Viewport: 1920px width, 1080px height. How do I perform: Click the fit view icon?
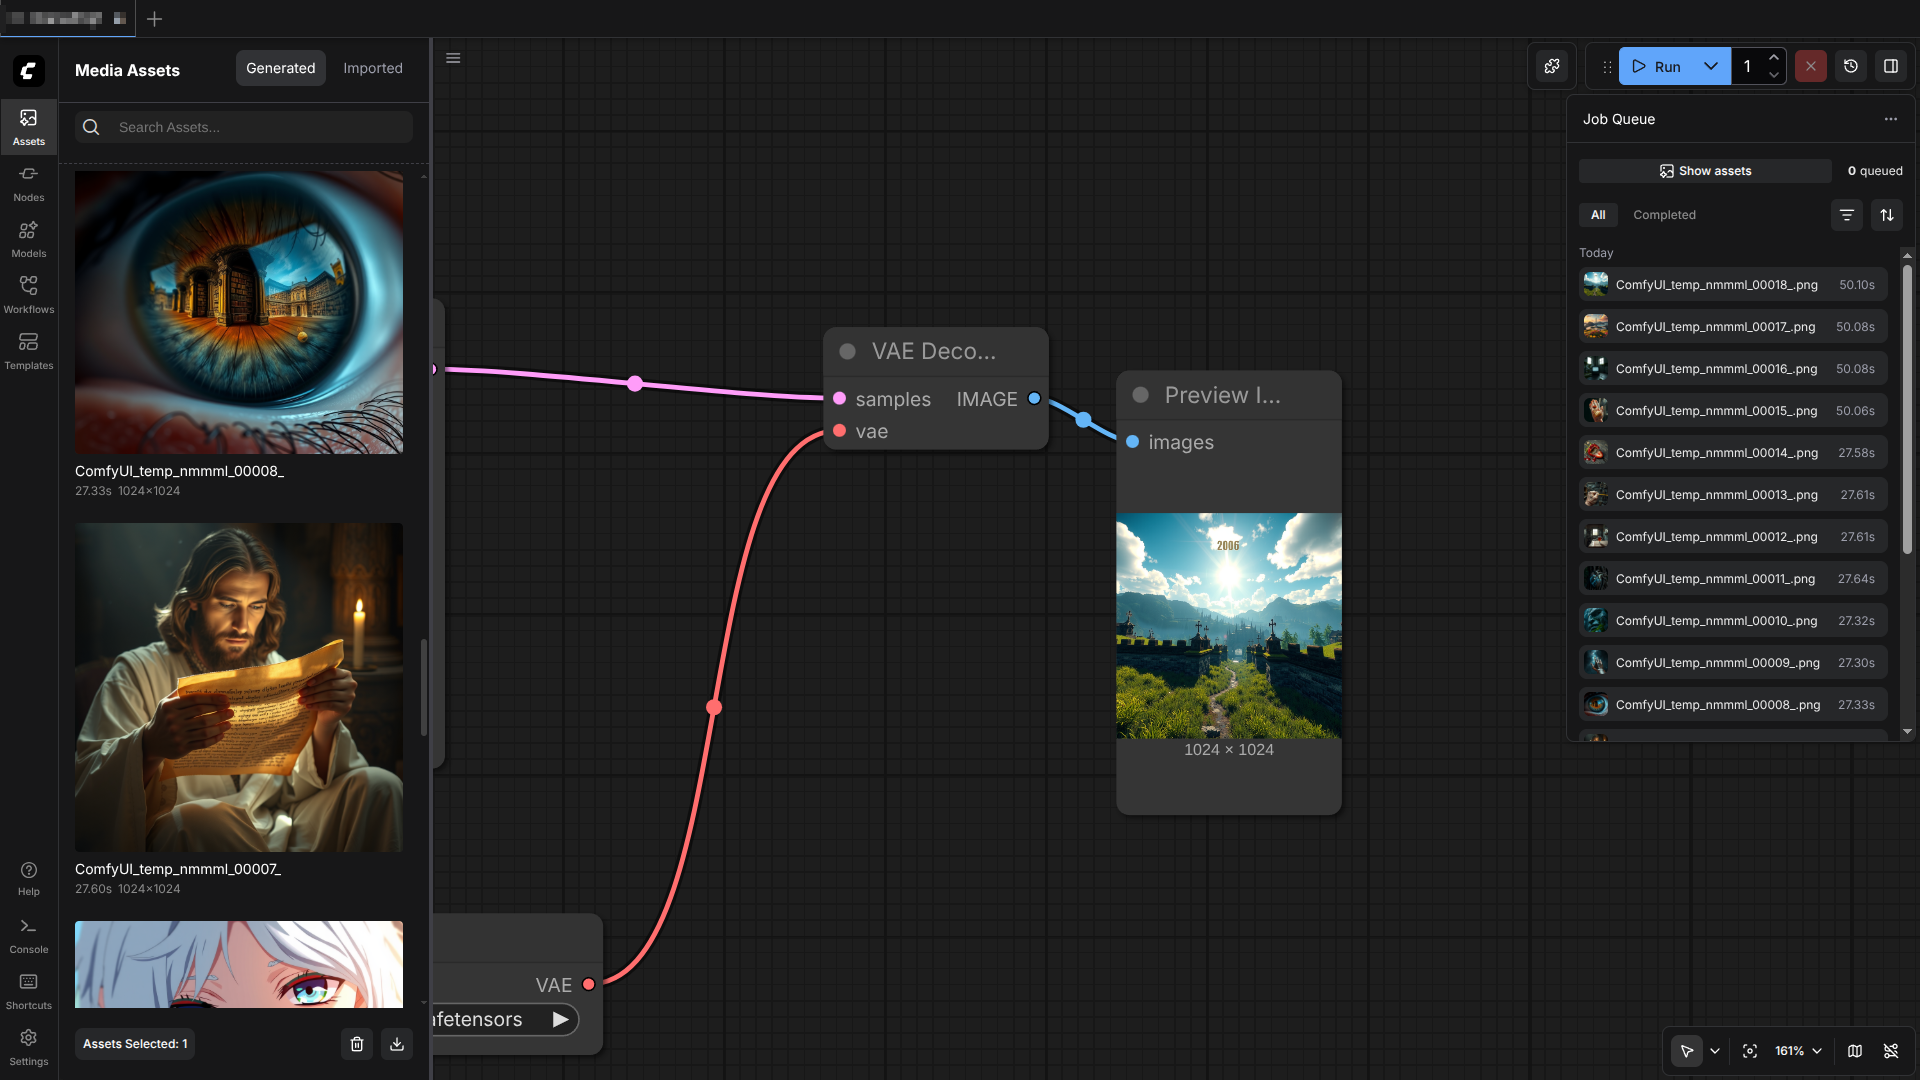[x=1750, y=1051]
